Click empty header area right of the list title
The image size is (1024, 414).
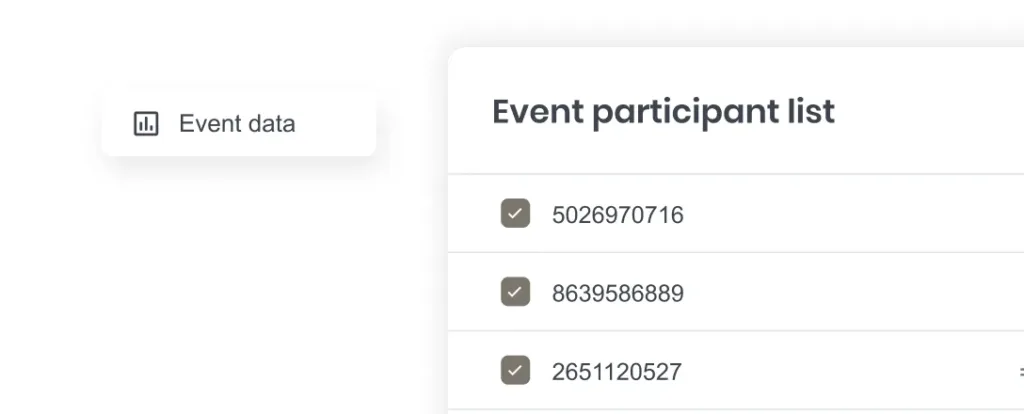(927, 111)
